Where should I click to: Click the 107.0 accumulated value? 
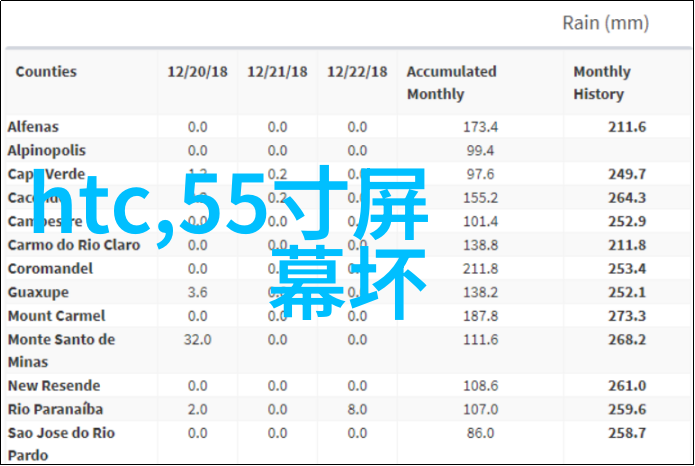coord(480,409)
